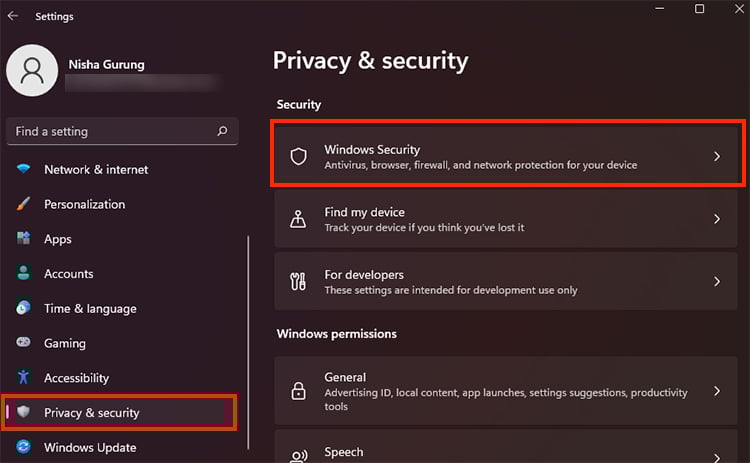Open Gaming settings section
The width and height of the screenshot is (750, 463).
[65, 343]
